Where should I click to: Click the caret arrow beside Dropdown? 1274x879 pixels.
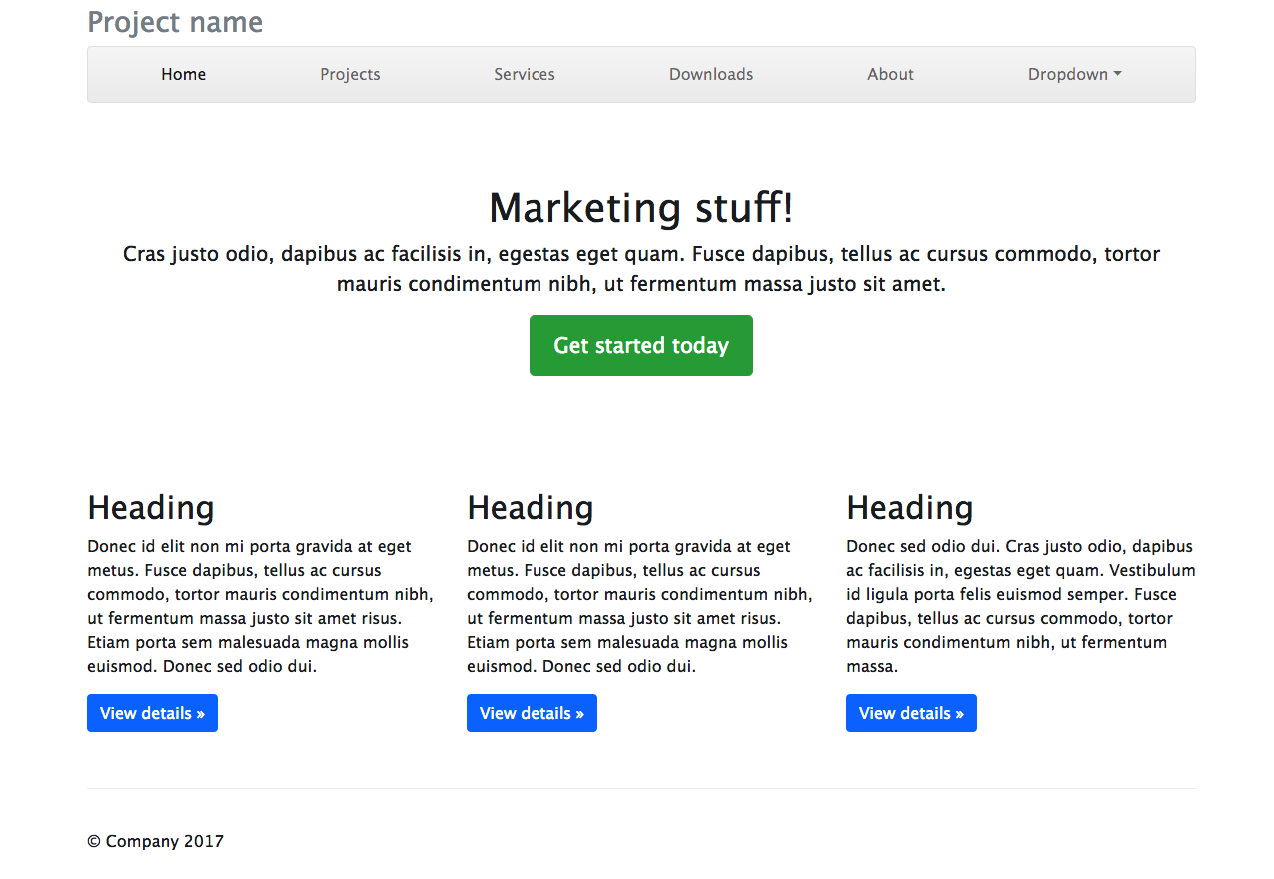point(1118,74)
